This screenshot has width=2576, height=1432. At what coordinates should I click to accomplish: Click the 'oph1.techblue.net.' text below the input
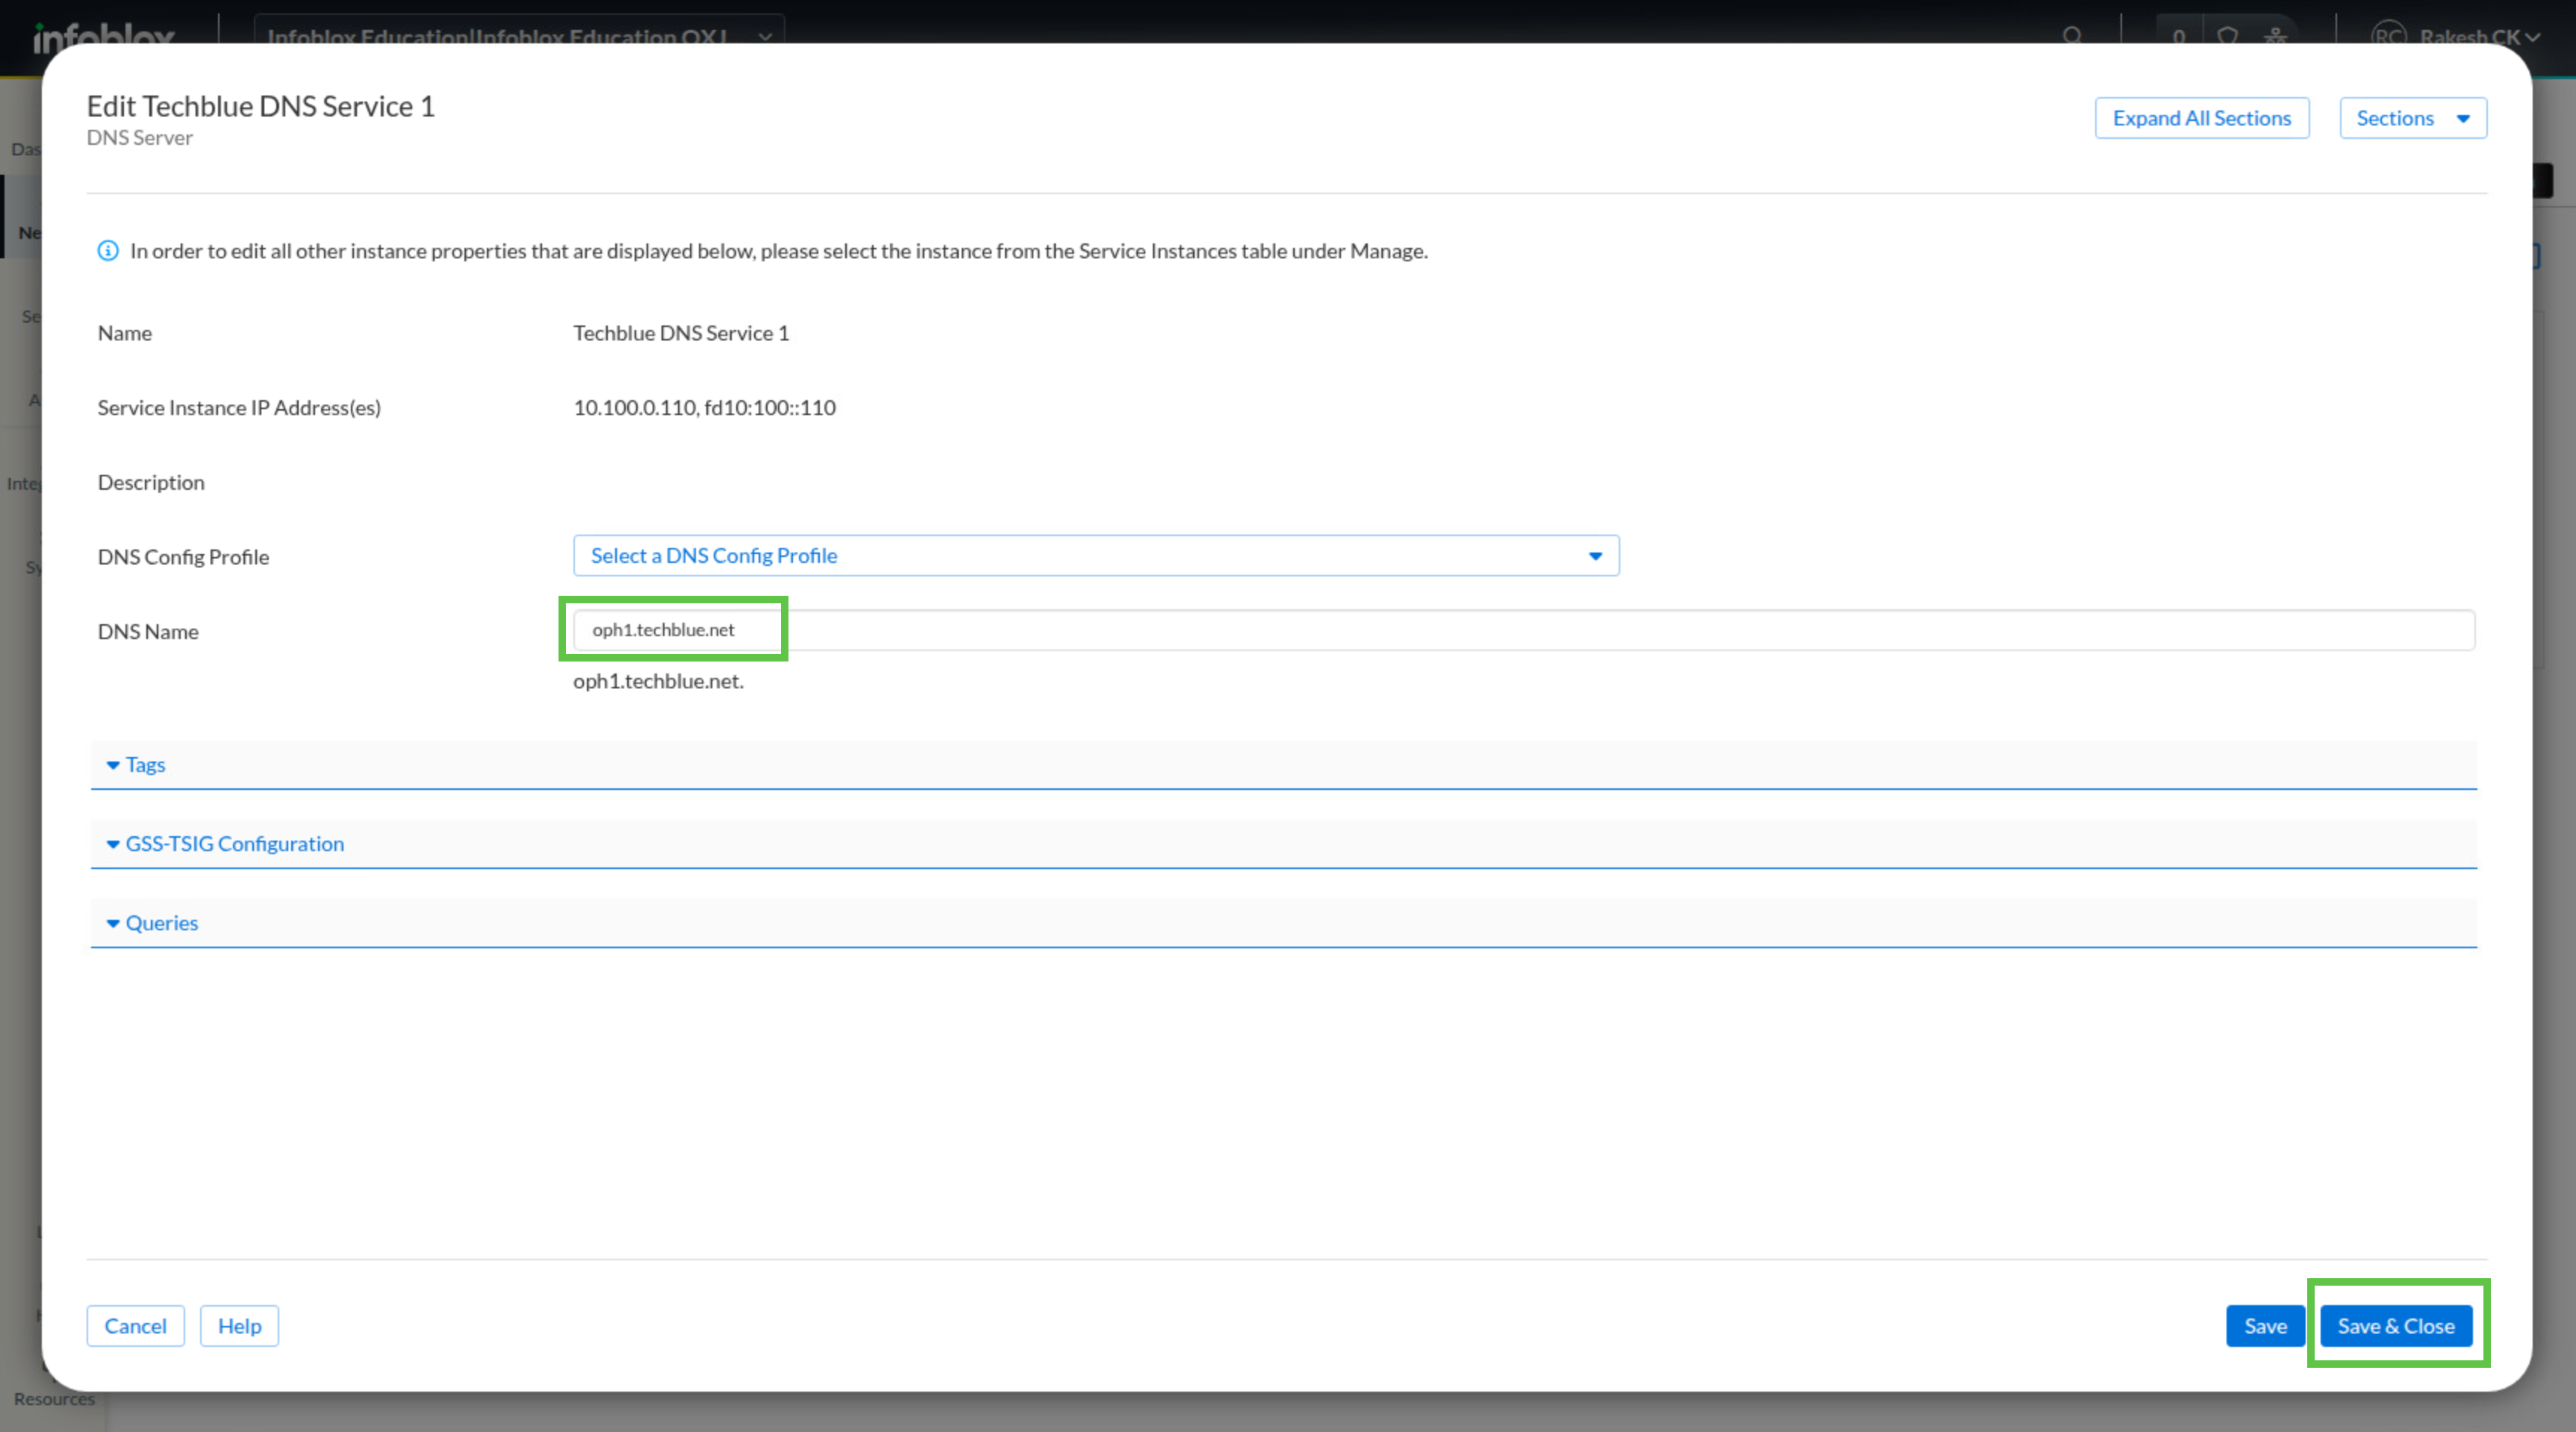pos(658,681)
